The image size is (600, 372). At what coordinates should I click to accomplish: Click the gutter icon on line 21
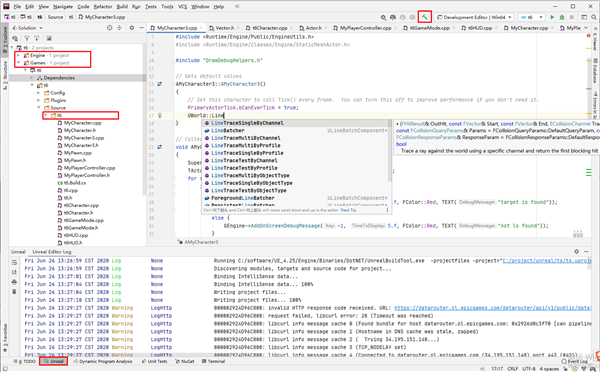(160, 147)
